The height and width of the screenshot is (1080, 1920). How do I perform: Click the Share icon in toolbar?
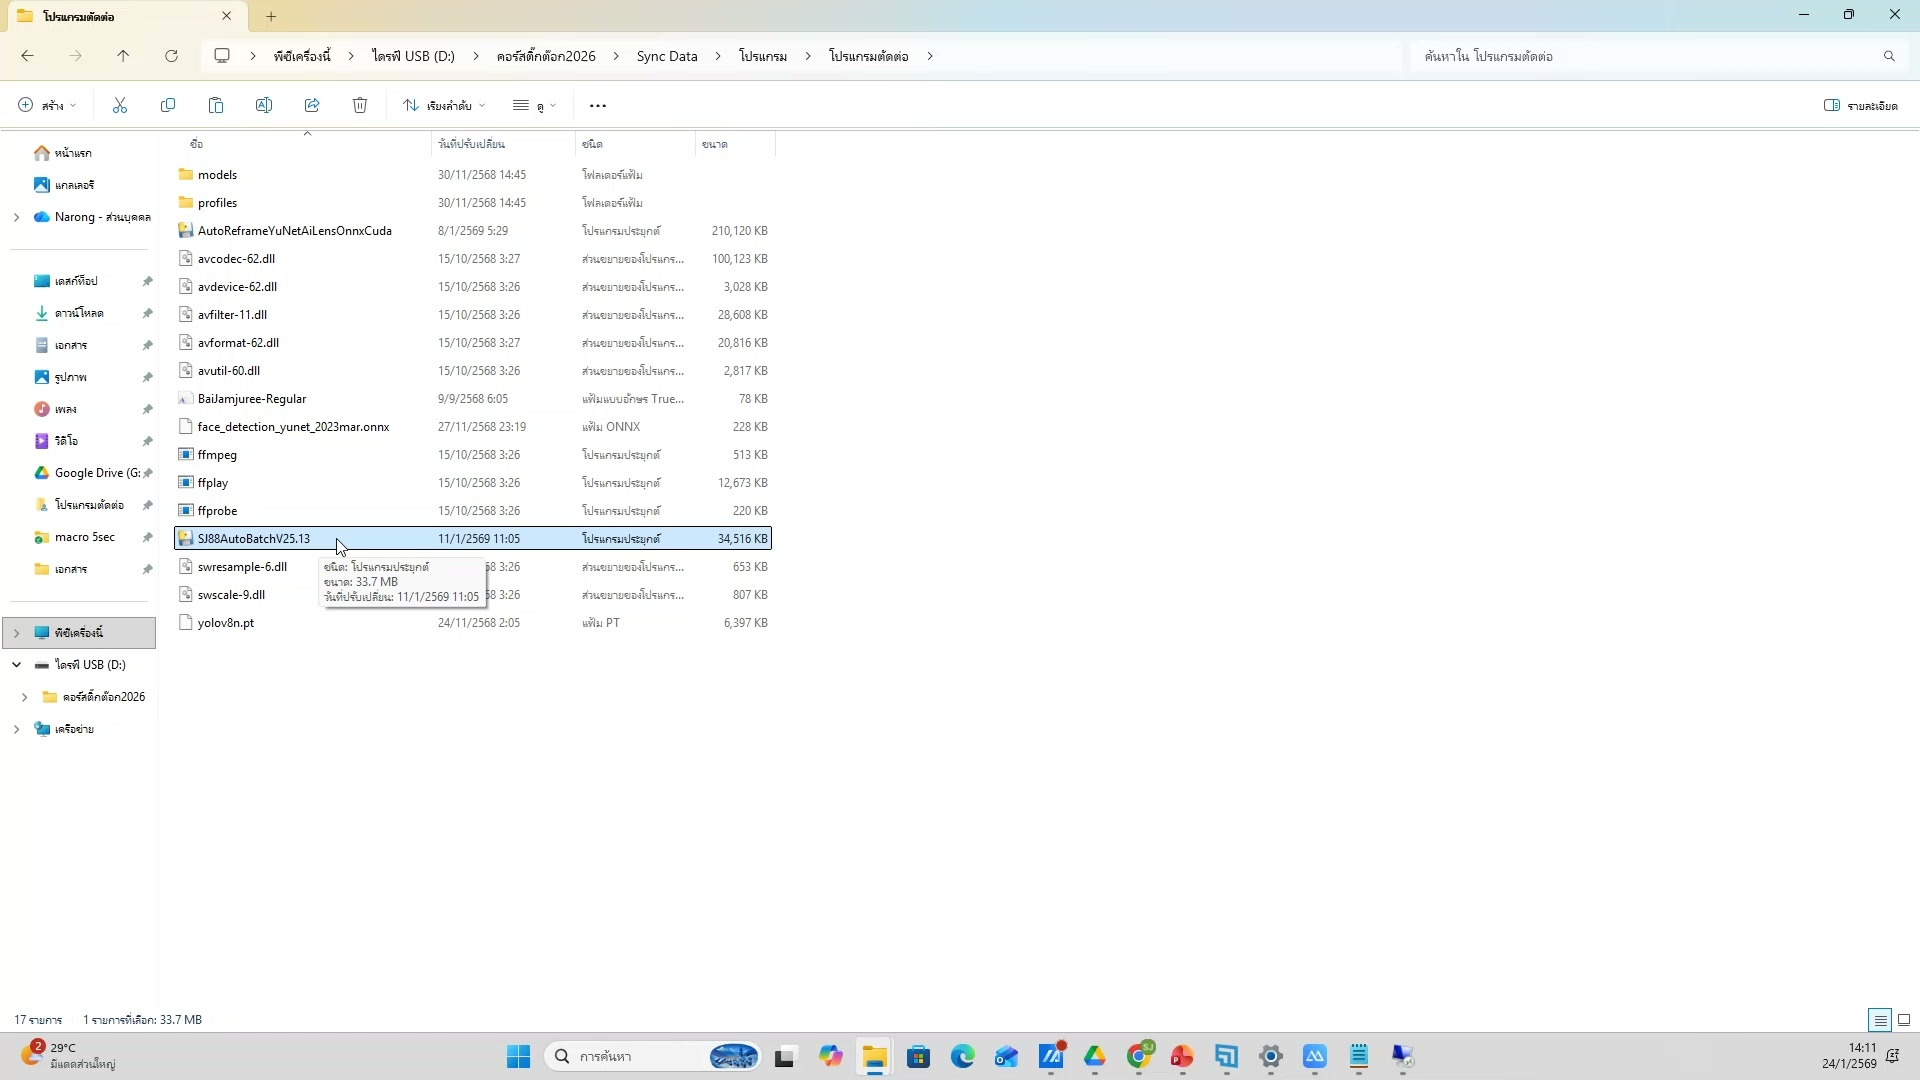[x=312, y=105]
